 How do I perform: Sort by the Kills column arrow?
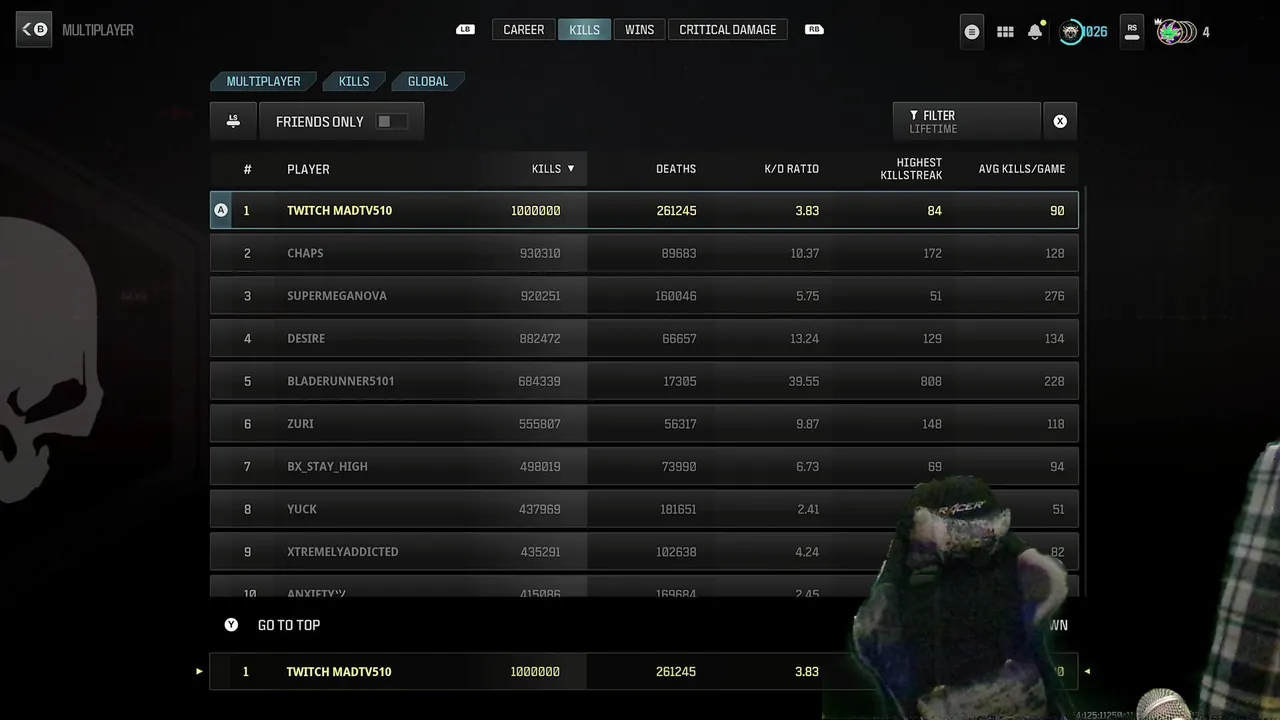[571, 168]
